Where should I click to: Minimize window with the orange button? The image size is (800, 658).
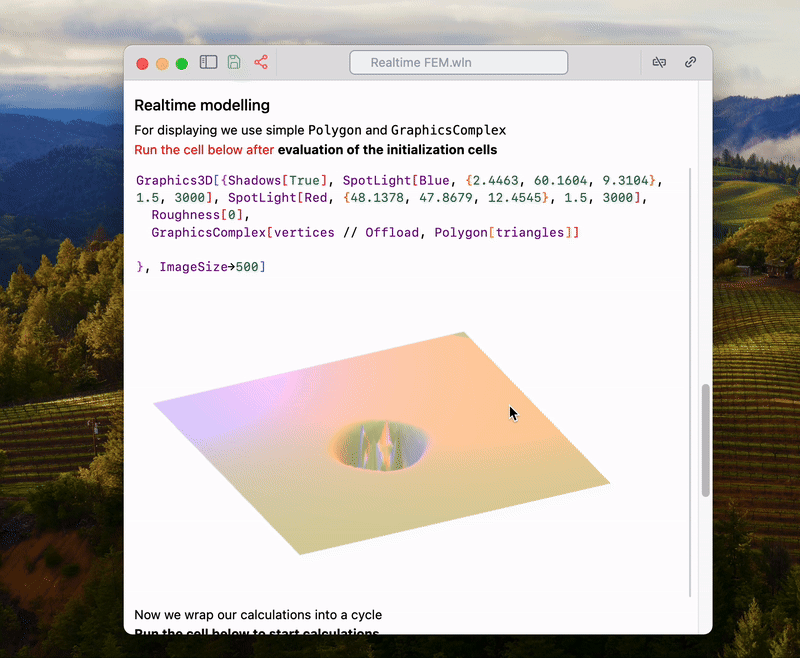(x=162, y=64)
